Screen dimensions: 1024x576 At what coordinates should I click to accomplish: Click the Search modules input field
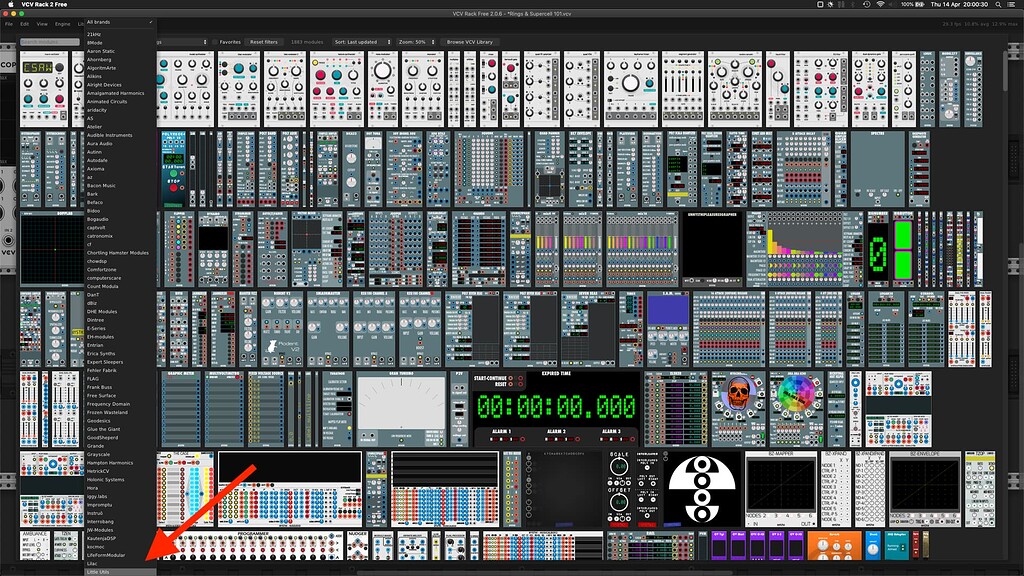(49, 42)
